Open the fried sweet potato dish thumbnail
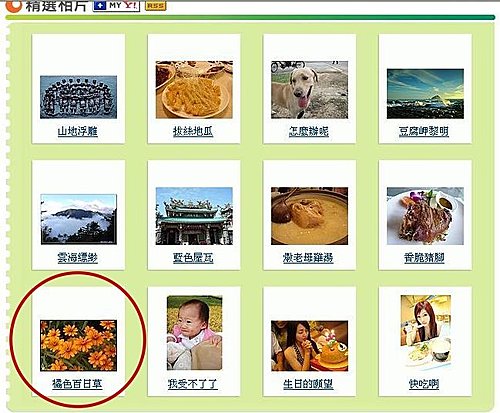 194,90
